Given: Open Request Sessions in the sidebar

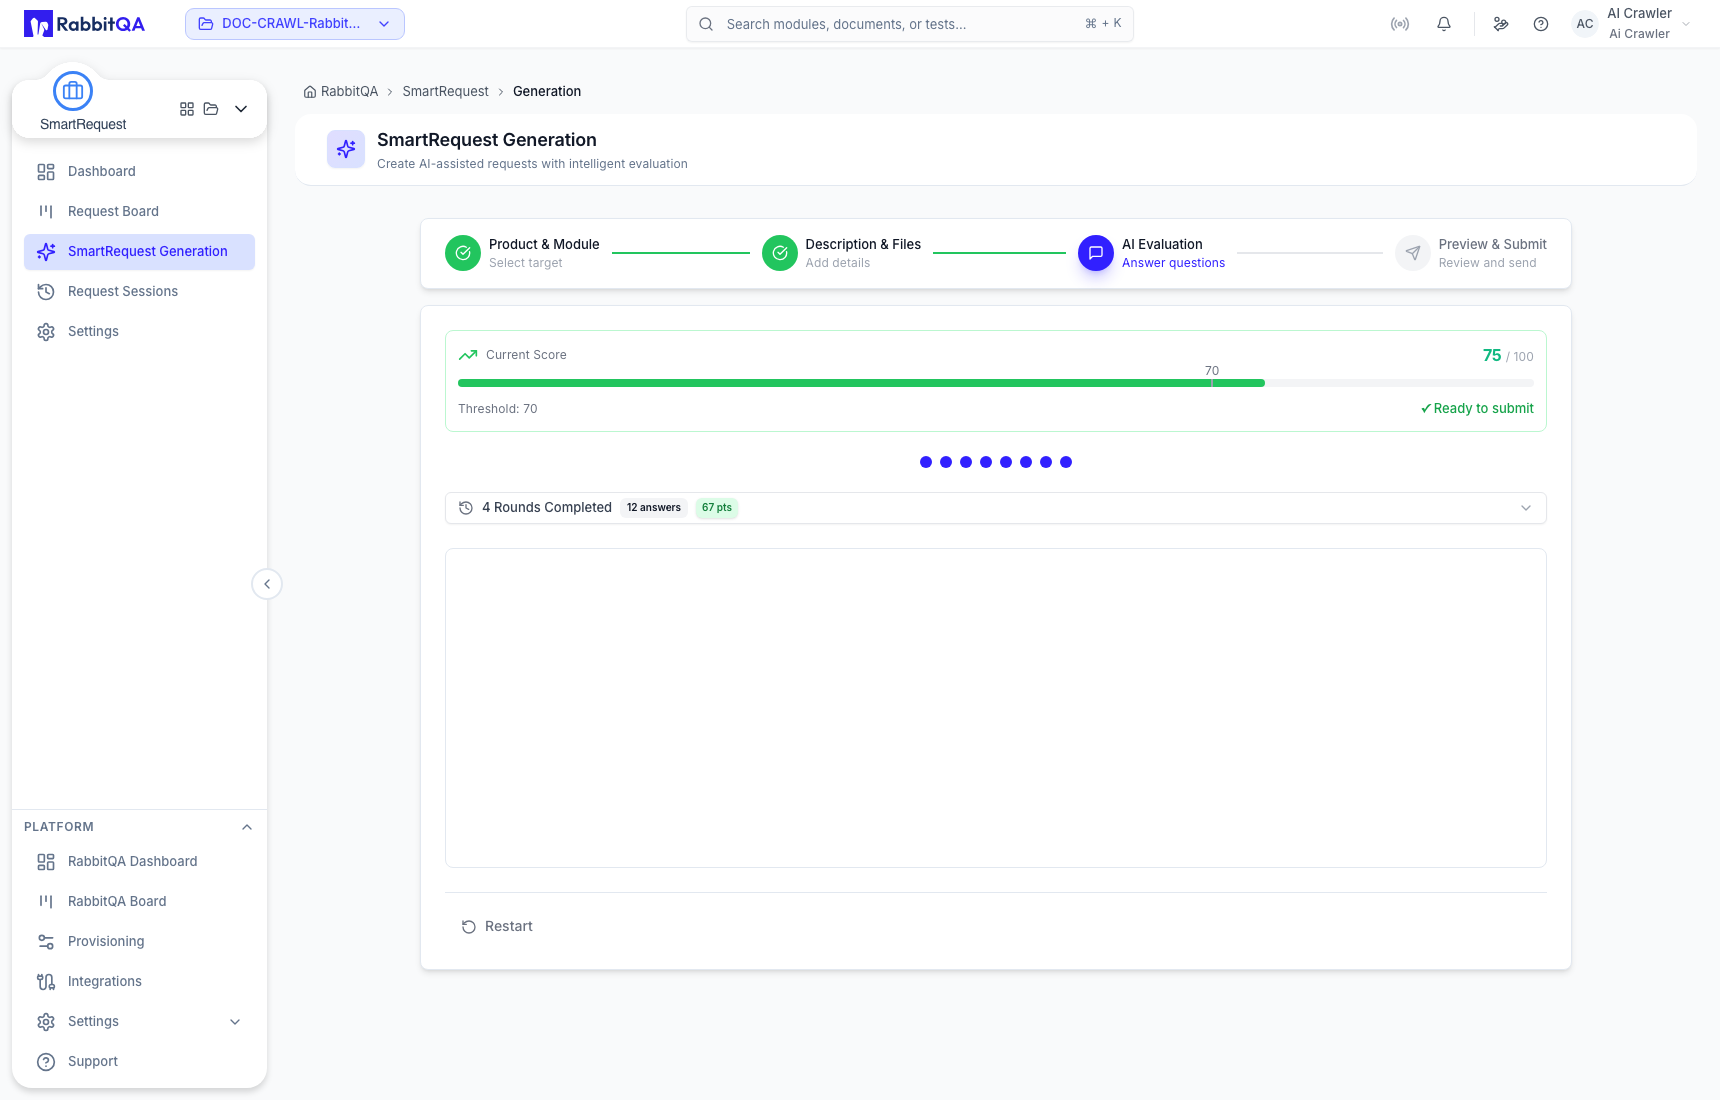Looking at the screenshot, I should pos(139,292).
